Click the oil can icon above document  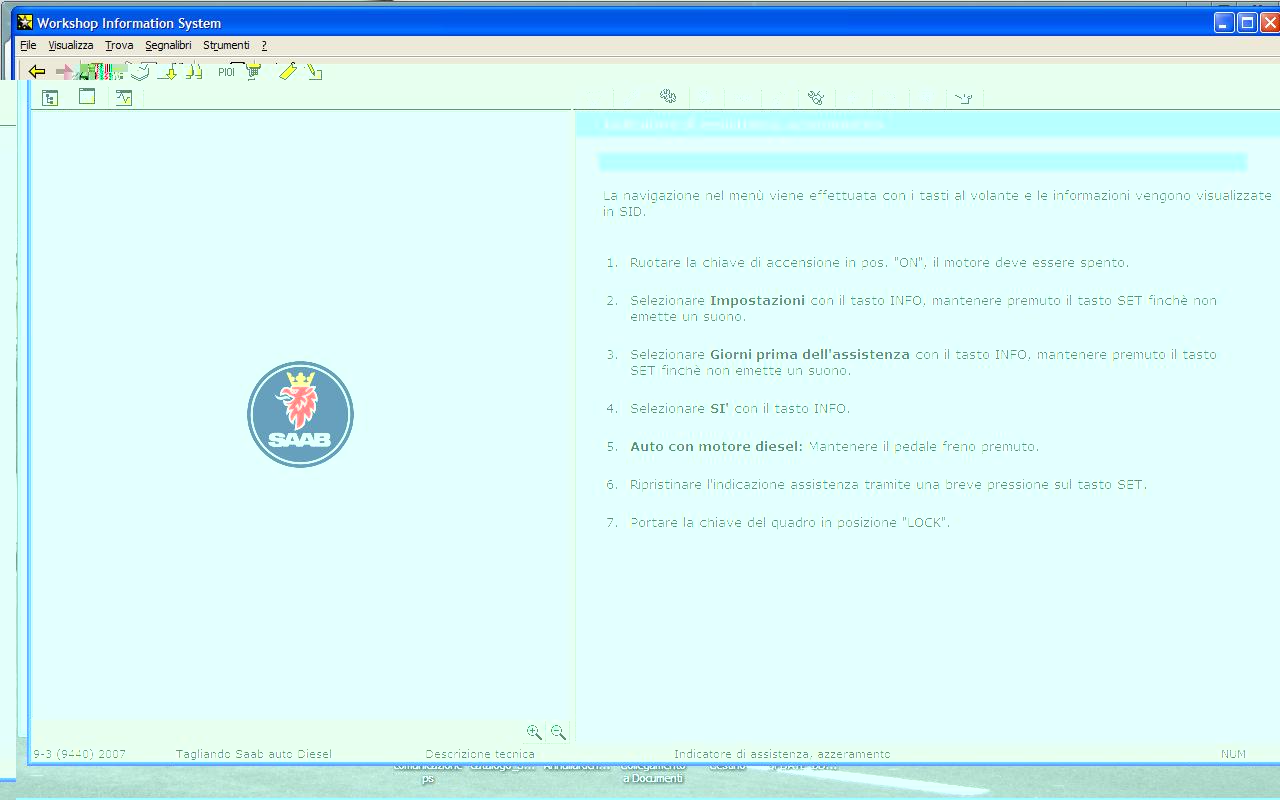[x=963, y=97]
